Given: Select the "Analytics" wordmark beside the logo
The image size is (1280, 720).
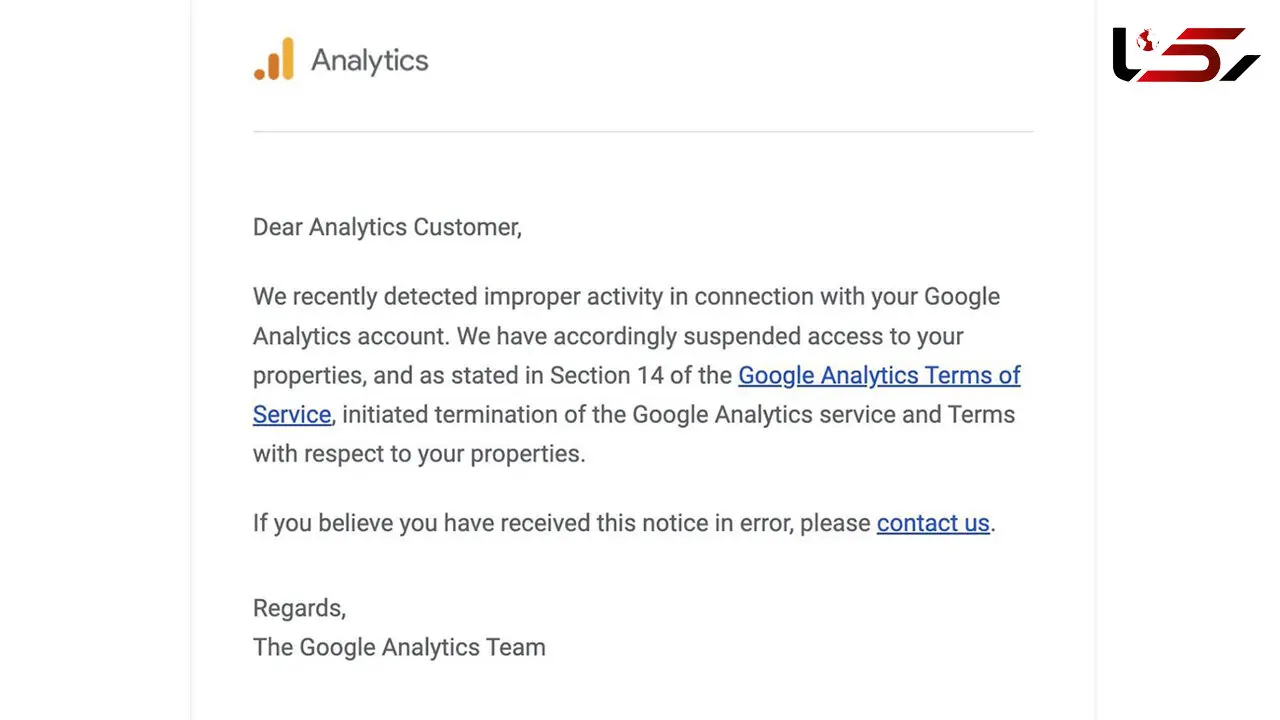Looking at the screenshot, I should 370,60.
